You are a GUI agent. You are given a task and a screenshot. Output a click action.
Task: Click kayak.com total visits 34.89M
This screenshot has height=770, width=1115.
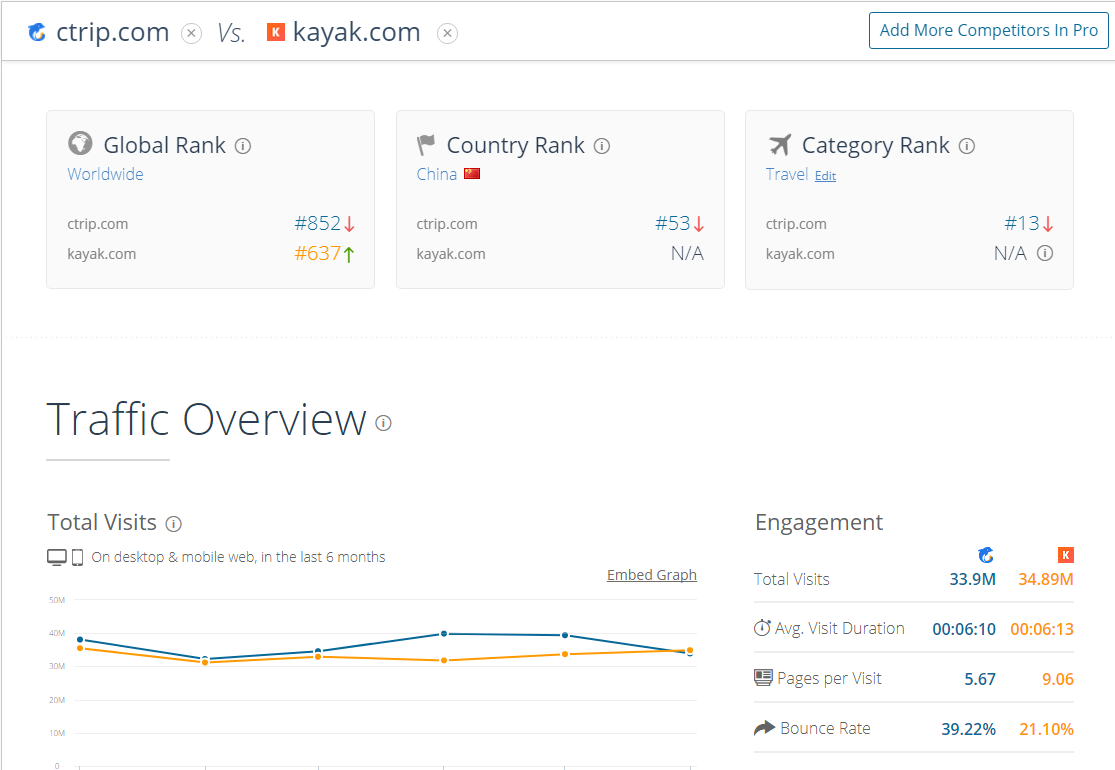point(1045,579)
